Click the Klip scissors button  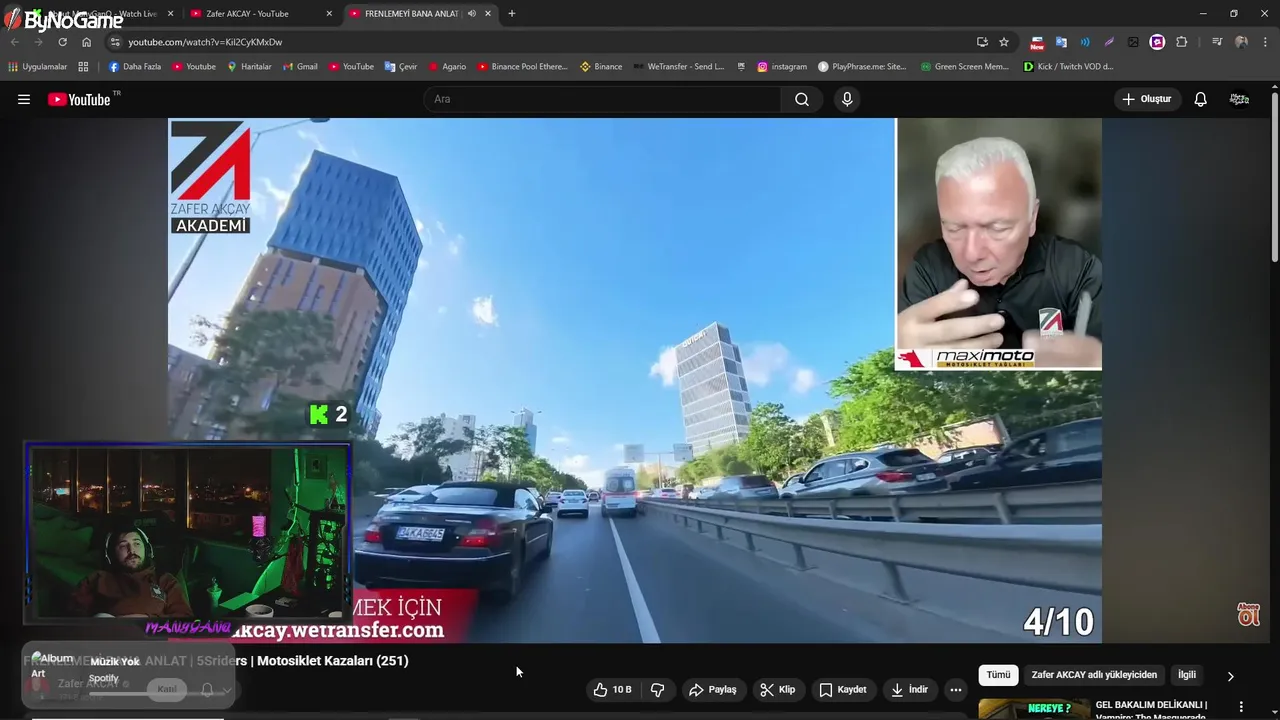tap(777, 689)
